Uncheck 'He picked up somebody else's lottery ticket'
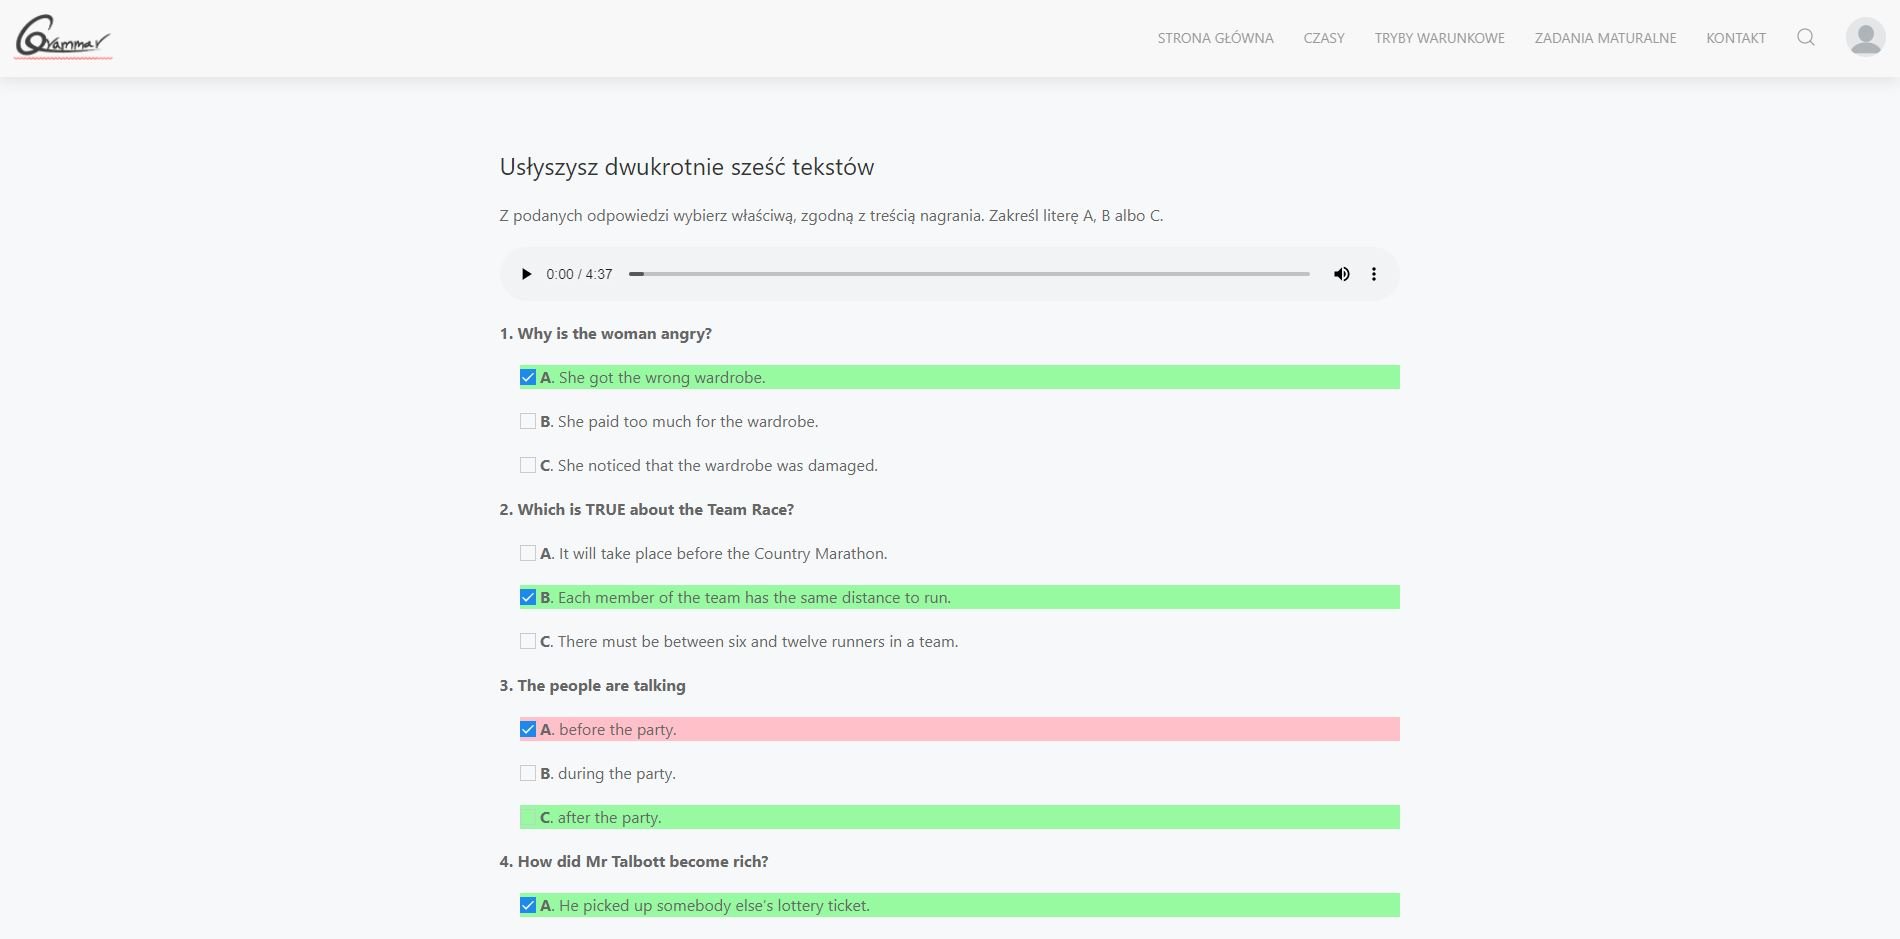 [x=528, y=906]
